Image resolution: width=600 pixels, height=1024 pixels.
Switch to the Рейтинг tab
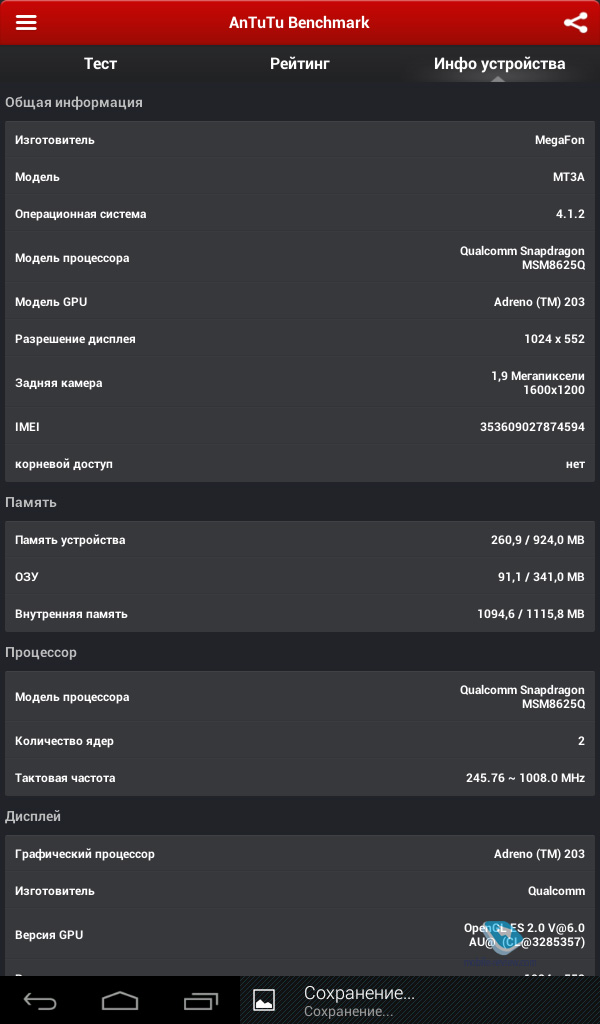pos(299,64)
